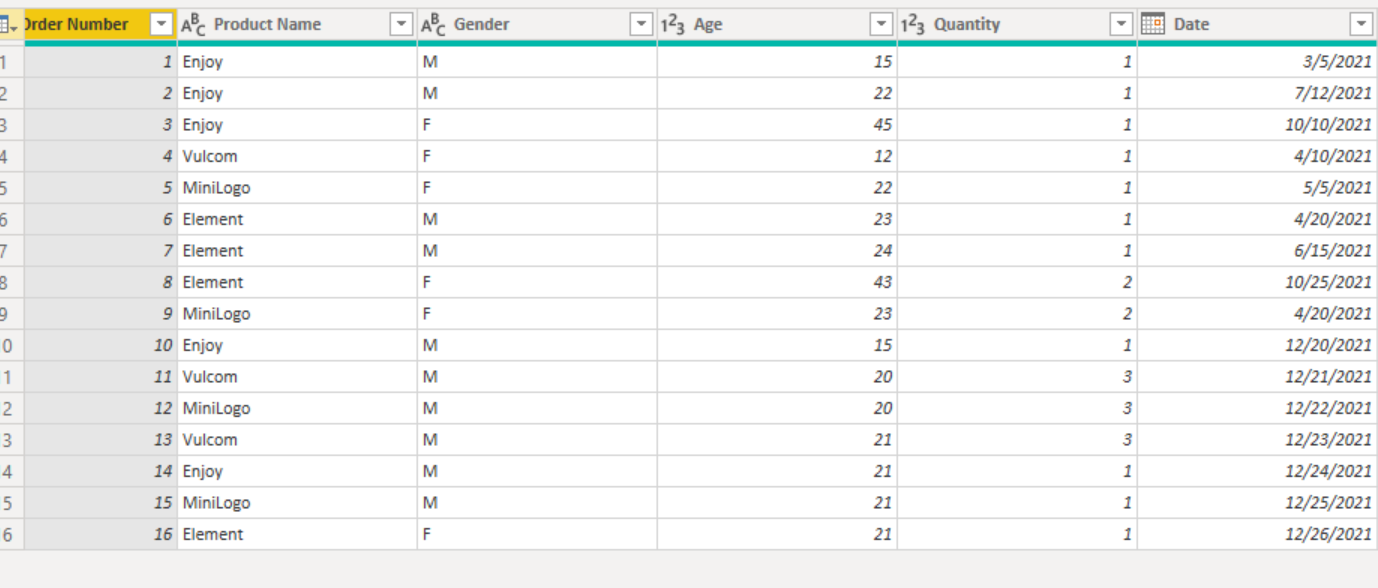Click the Age column number type icon
Screen dimensions: 1378x588
pos(673,25)
